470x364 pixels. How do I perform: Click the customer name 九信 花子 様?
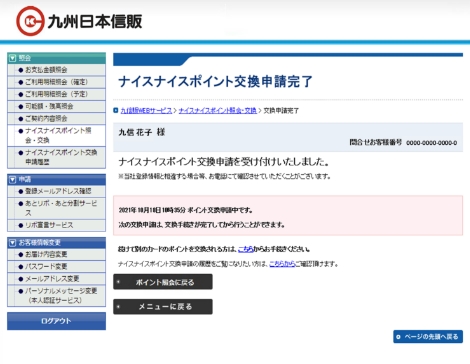[x=142, y=132]
